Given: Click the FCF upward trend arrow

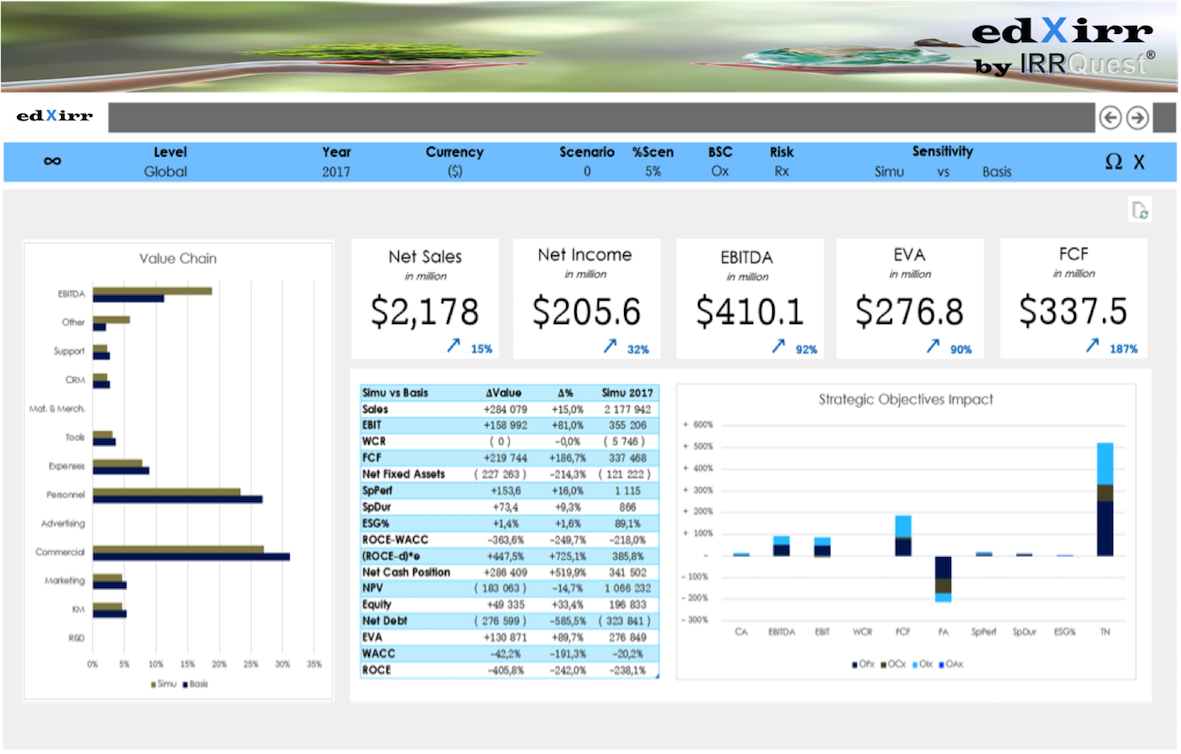Looking at the screenshot, I should (1093, 346).
